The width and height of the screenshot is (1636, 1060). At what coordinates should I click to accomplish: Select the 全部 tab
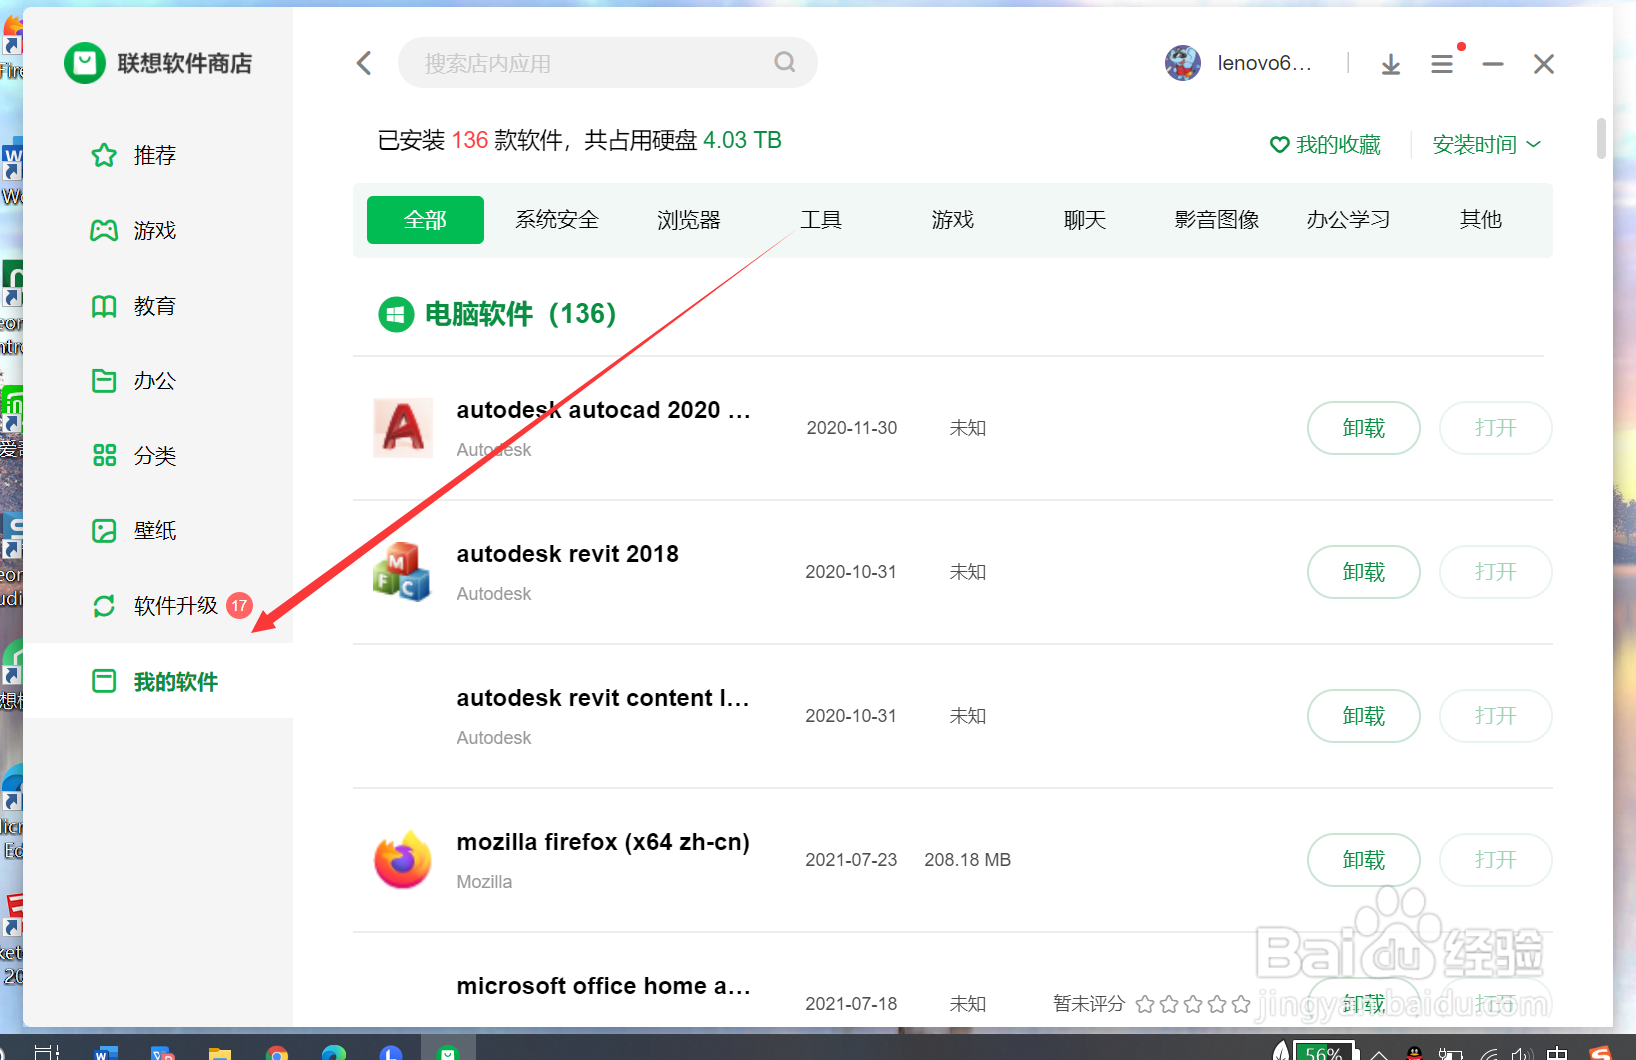click(x=425, y=220)
